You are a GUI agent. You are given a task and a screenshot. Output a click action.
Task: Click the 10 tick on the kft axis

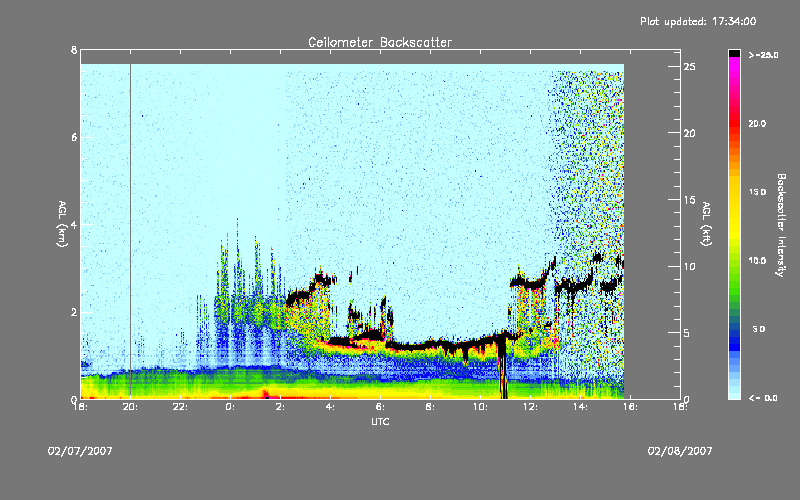click(690, 266)
